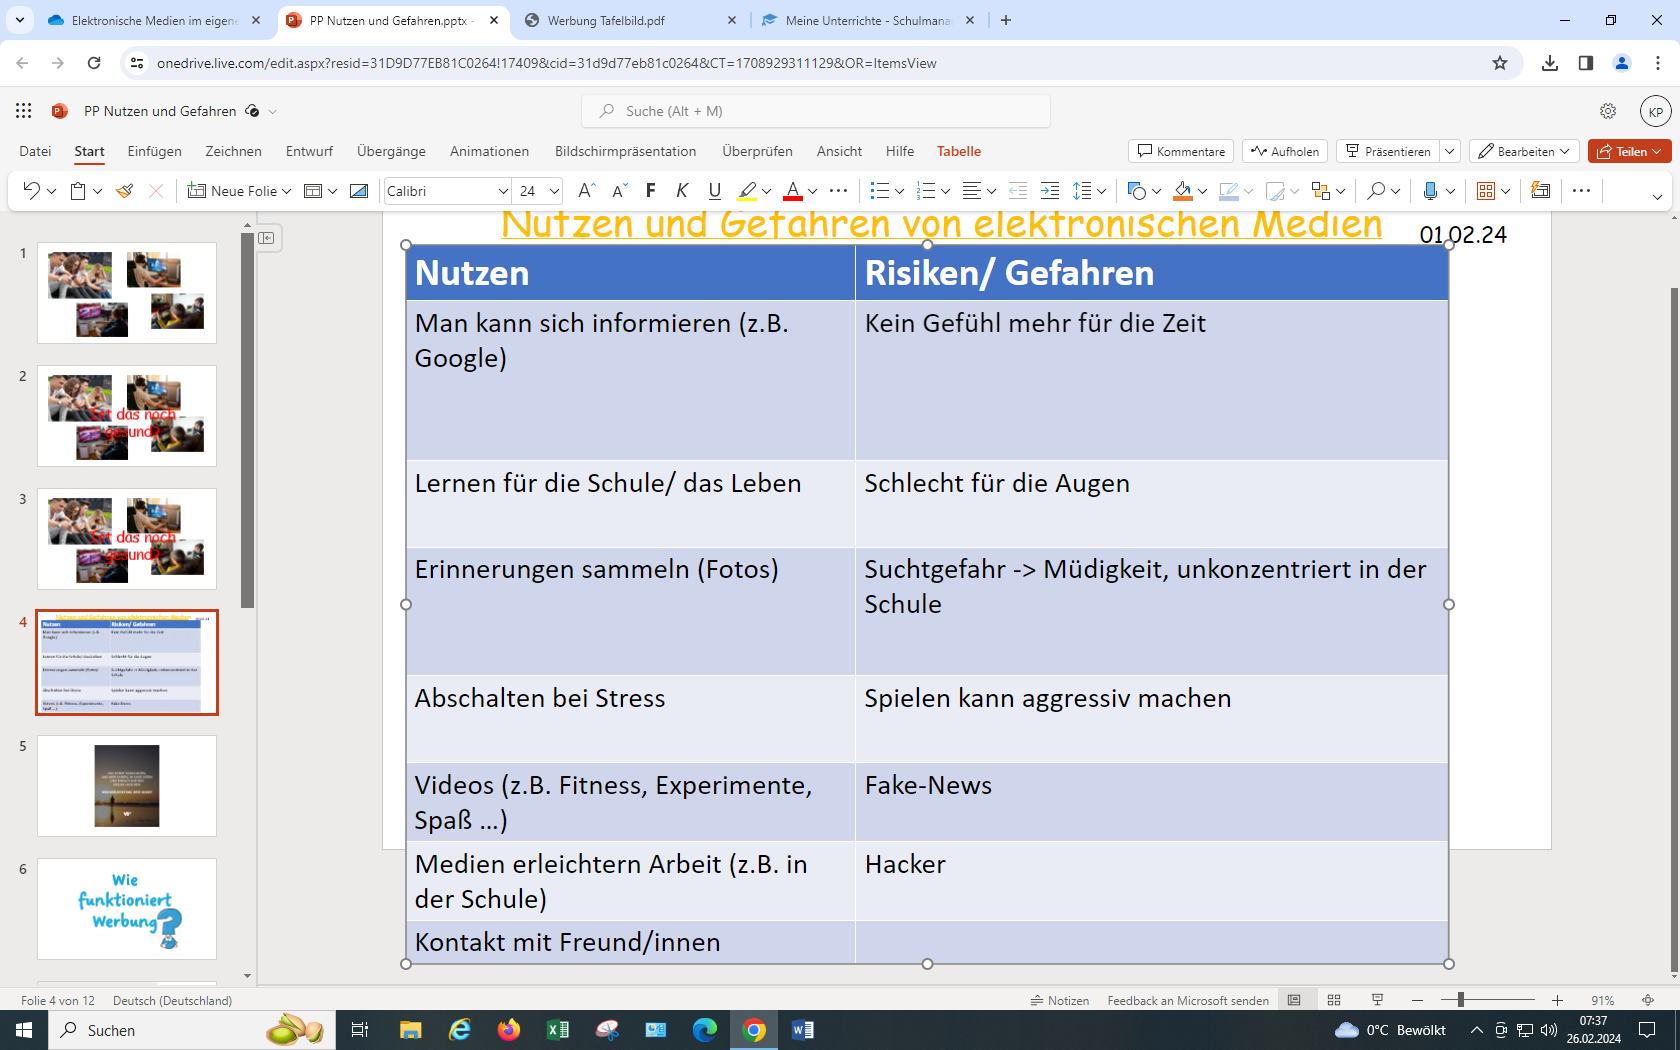Click the zoom slider handle in status bar
The image size is (1680, 1050).
coord(1461,1000)
